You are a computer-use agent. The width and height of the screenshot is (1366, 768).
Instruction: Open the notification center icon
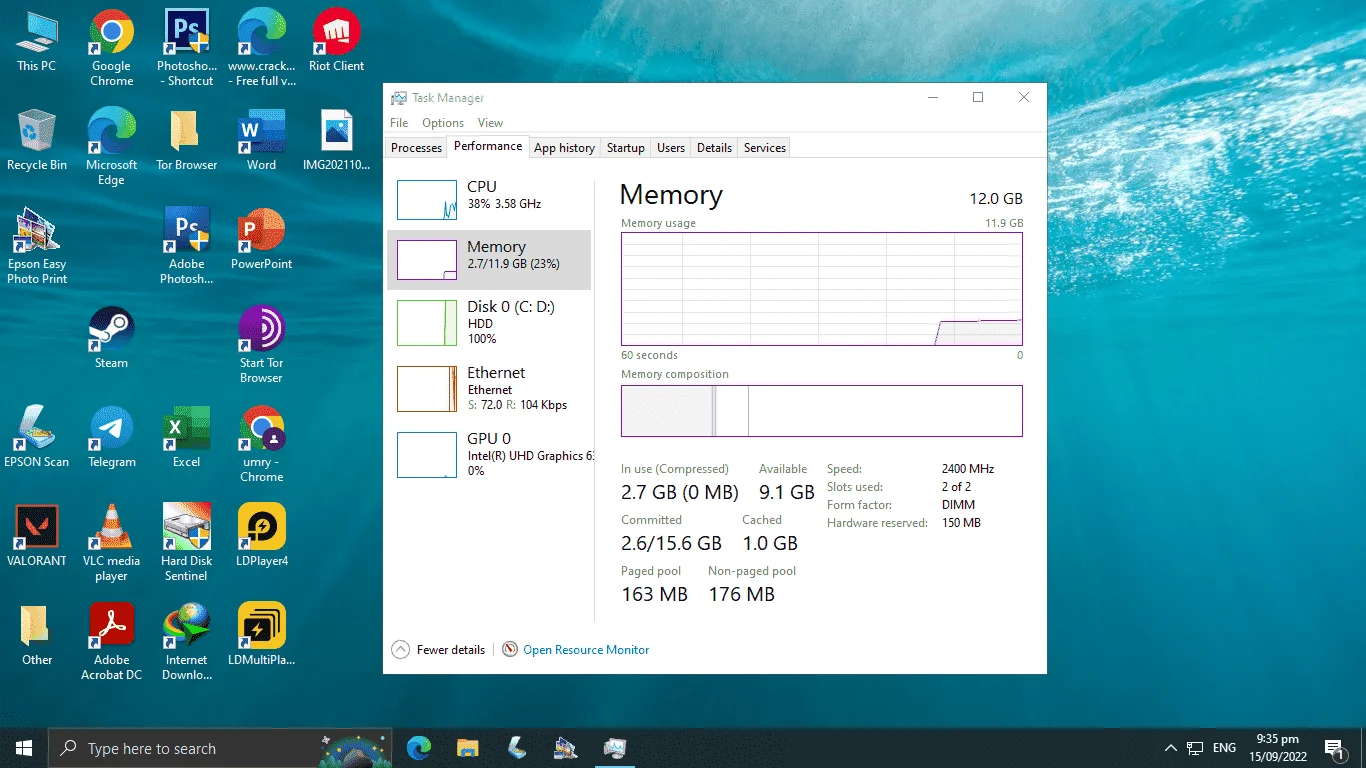(x=1334, y=748)
